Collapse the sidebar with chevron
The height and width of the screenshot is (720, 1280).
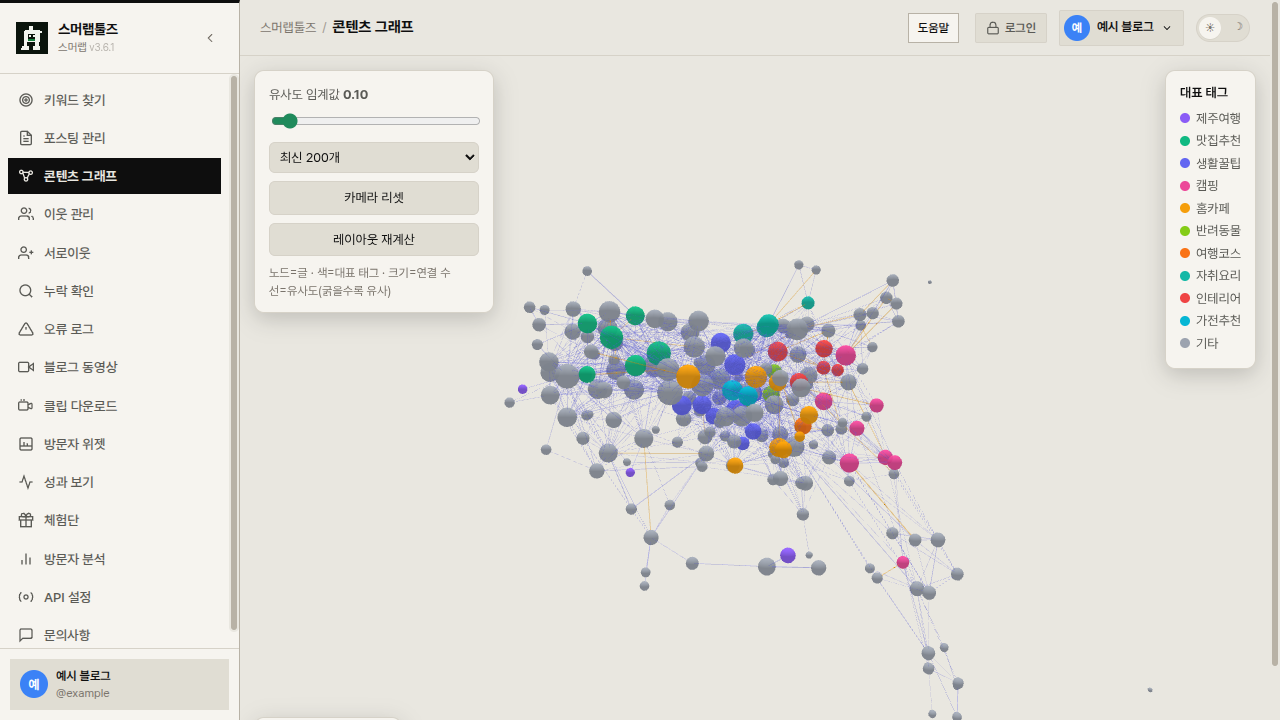coord(210,38)
